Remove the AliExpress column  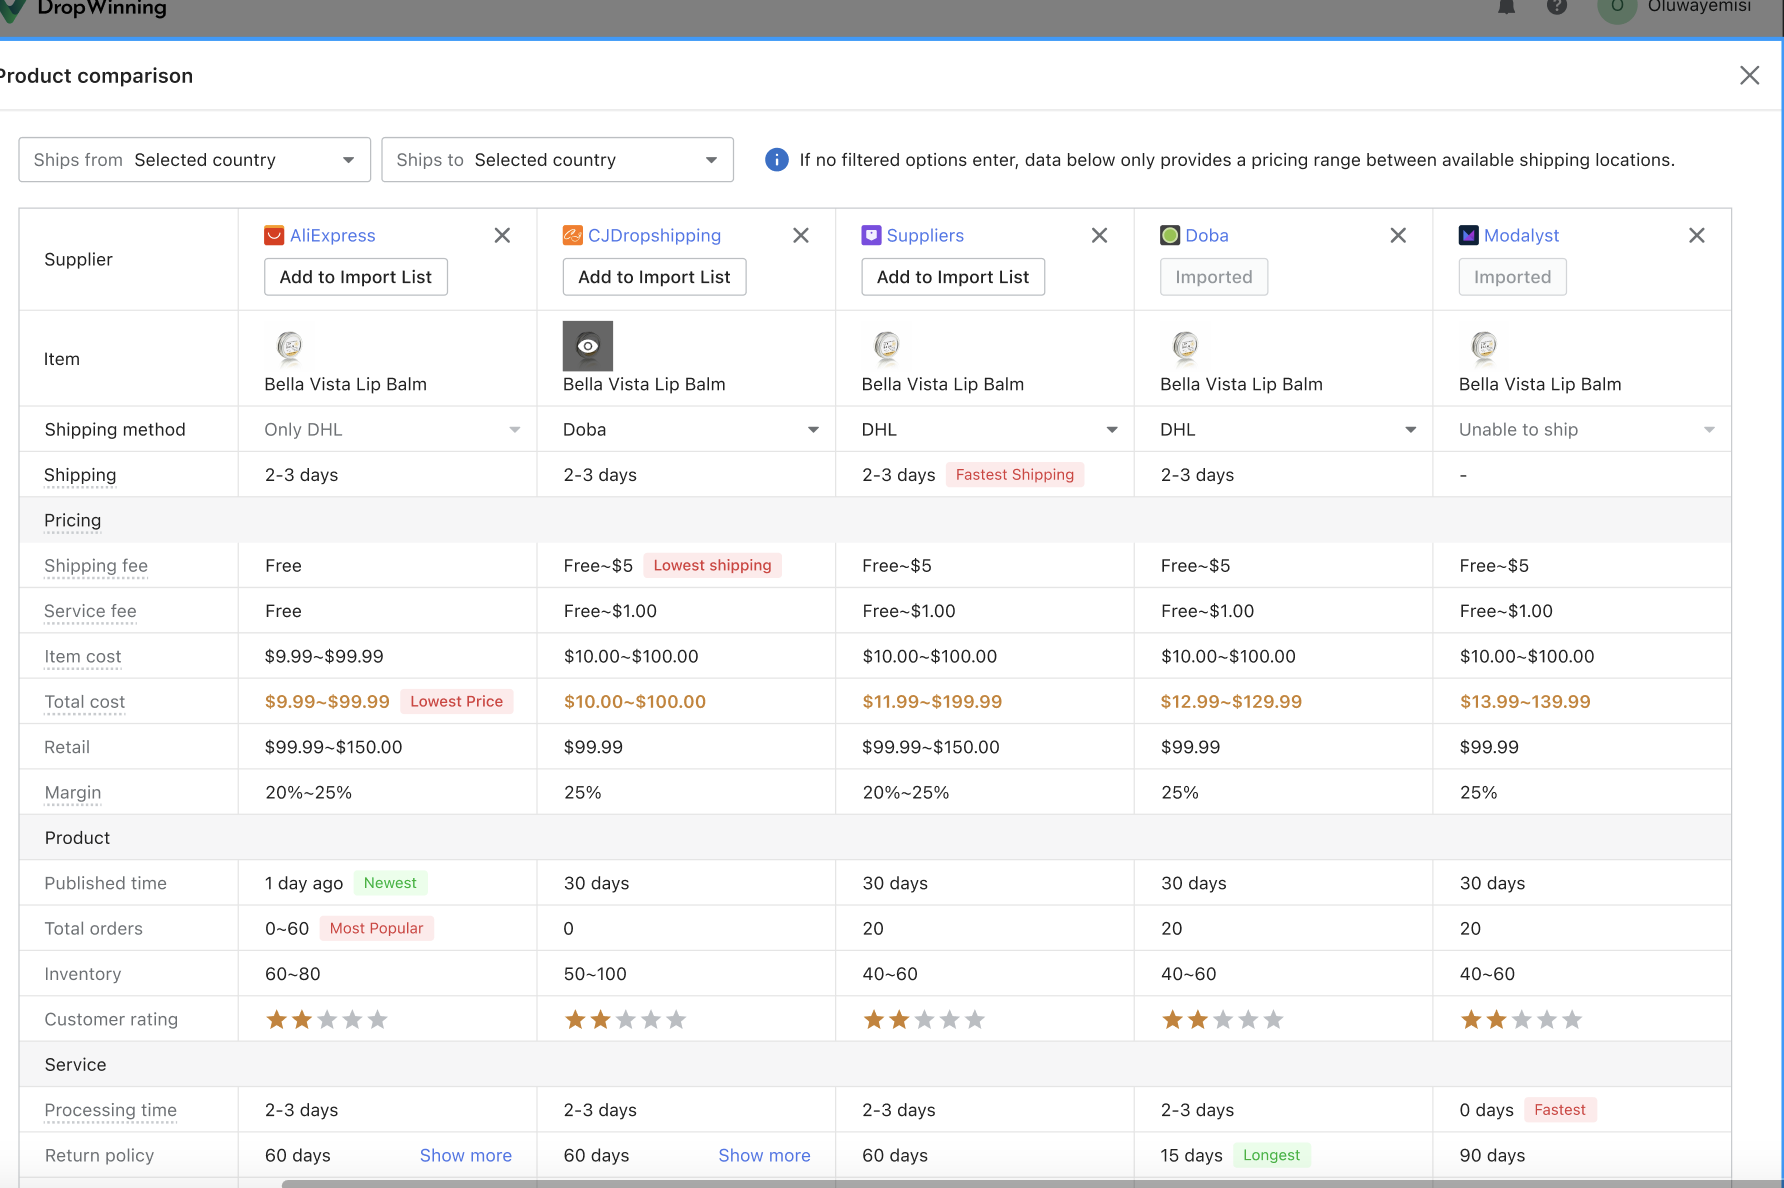click(x=502, y=235)
